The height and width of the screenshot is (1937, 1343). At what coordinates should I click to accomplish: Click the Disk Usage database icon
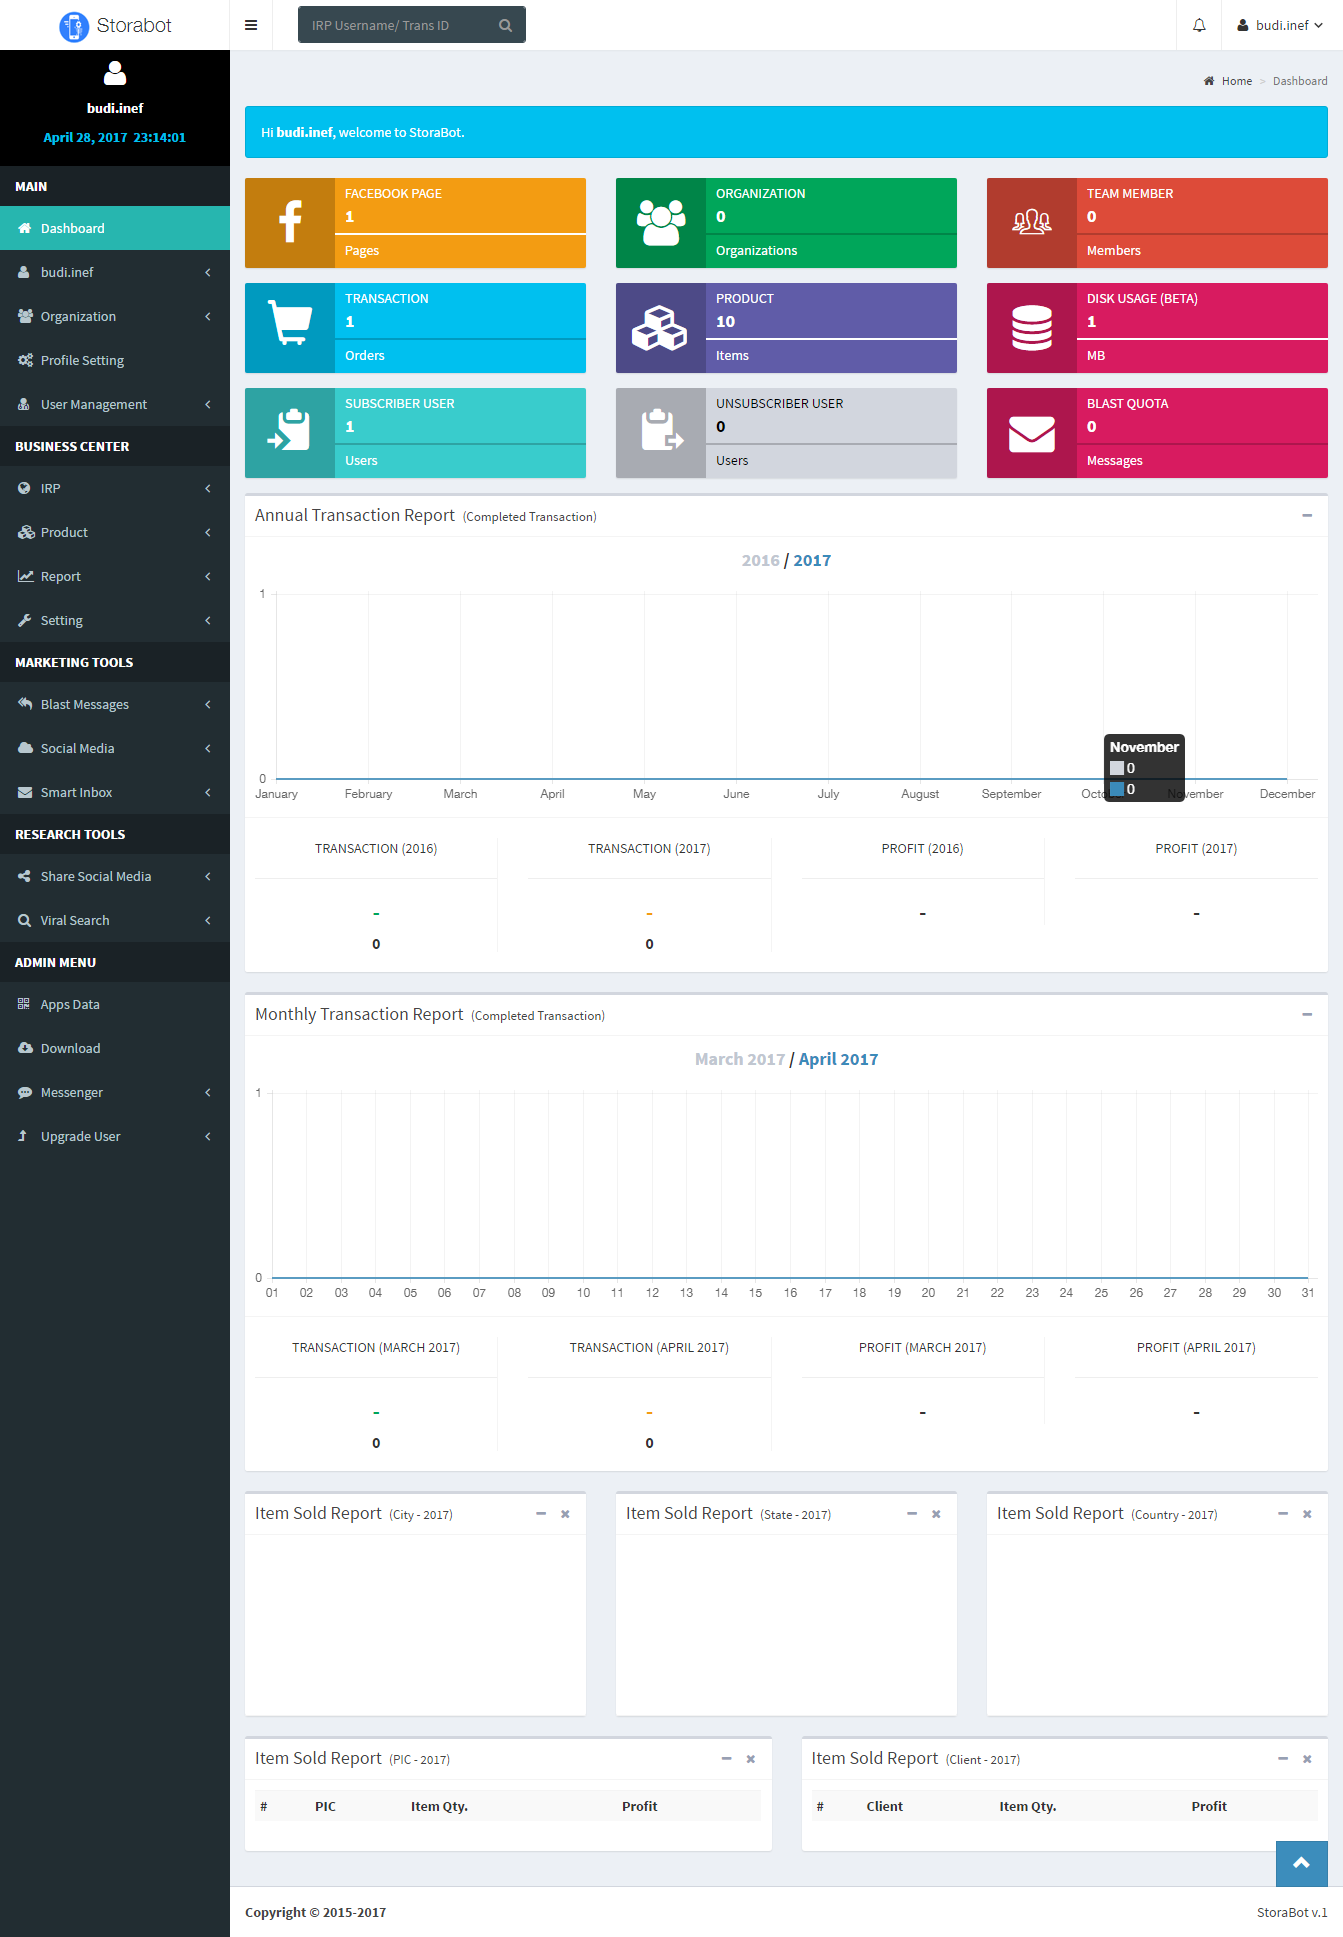click(1032, 328)
